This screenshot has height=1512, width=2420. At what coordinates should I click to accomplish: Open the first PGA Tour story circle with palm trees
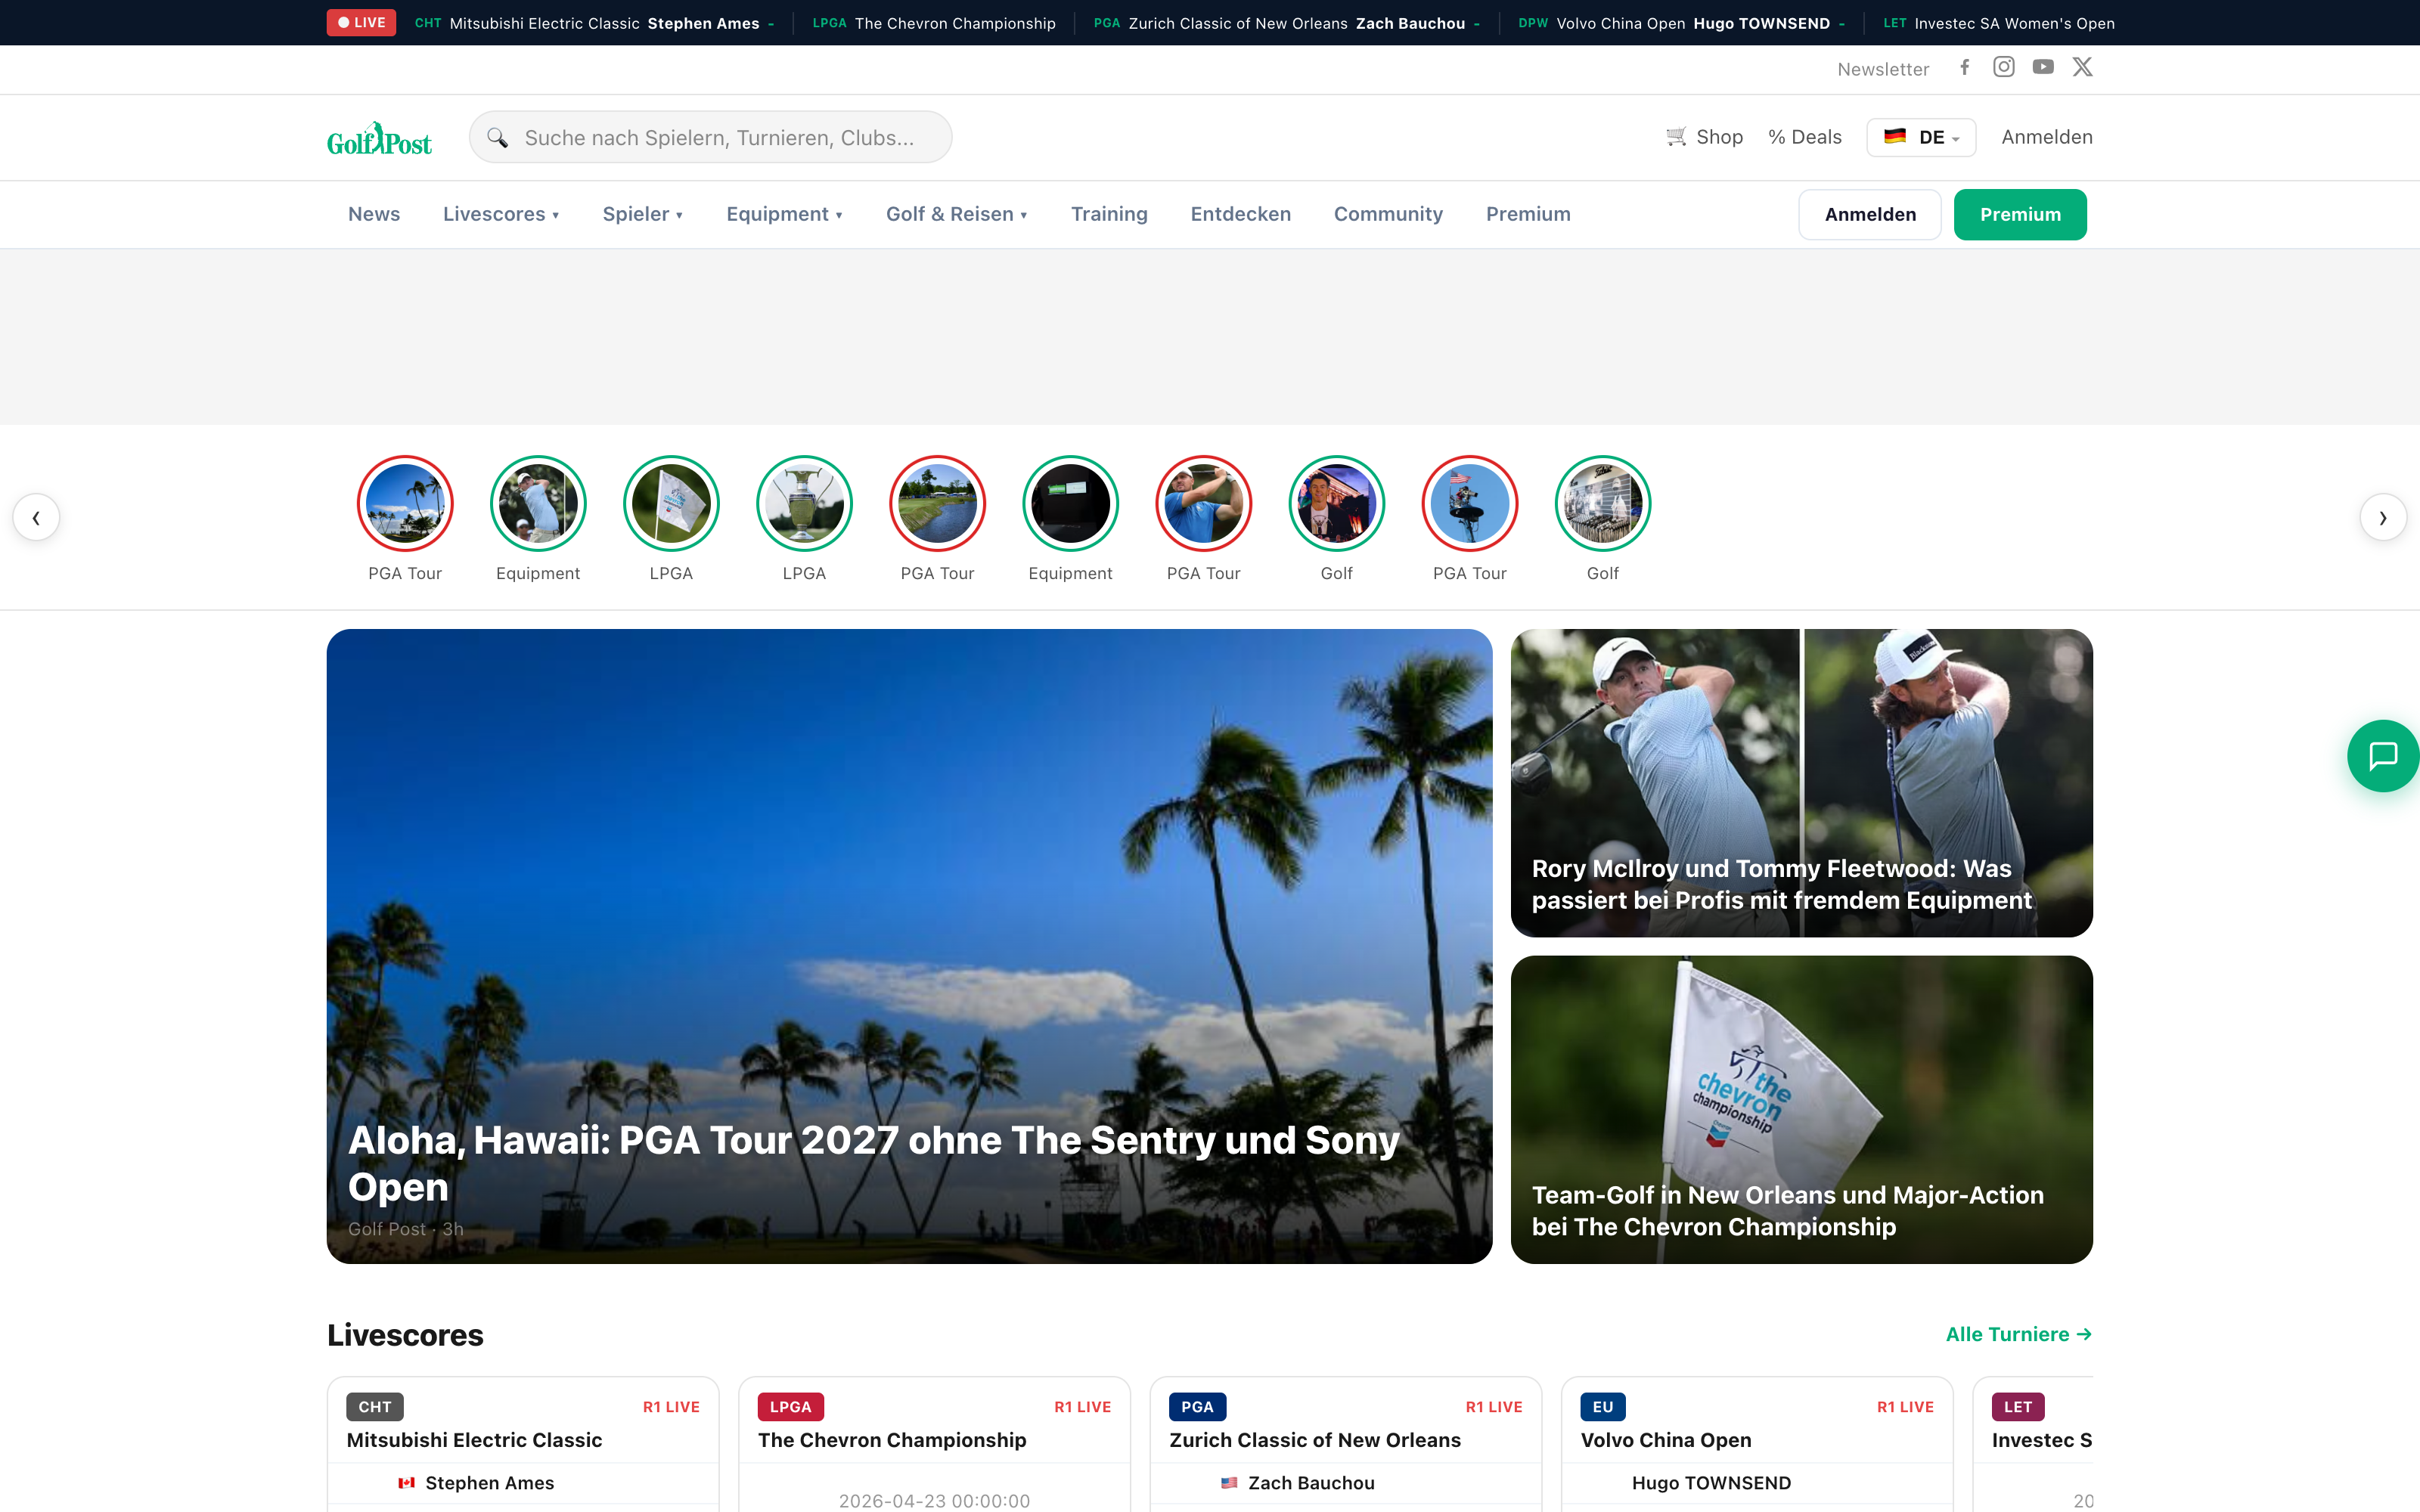click(x=405, y=504)
